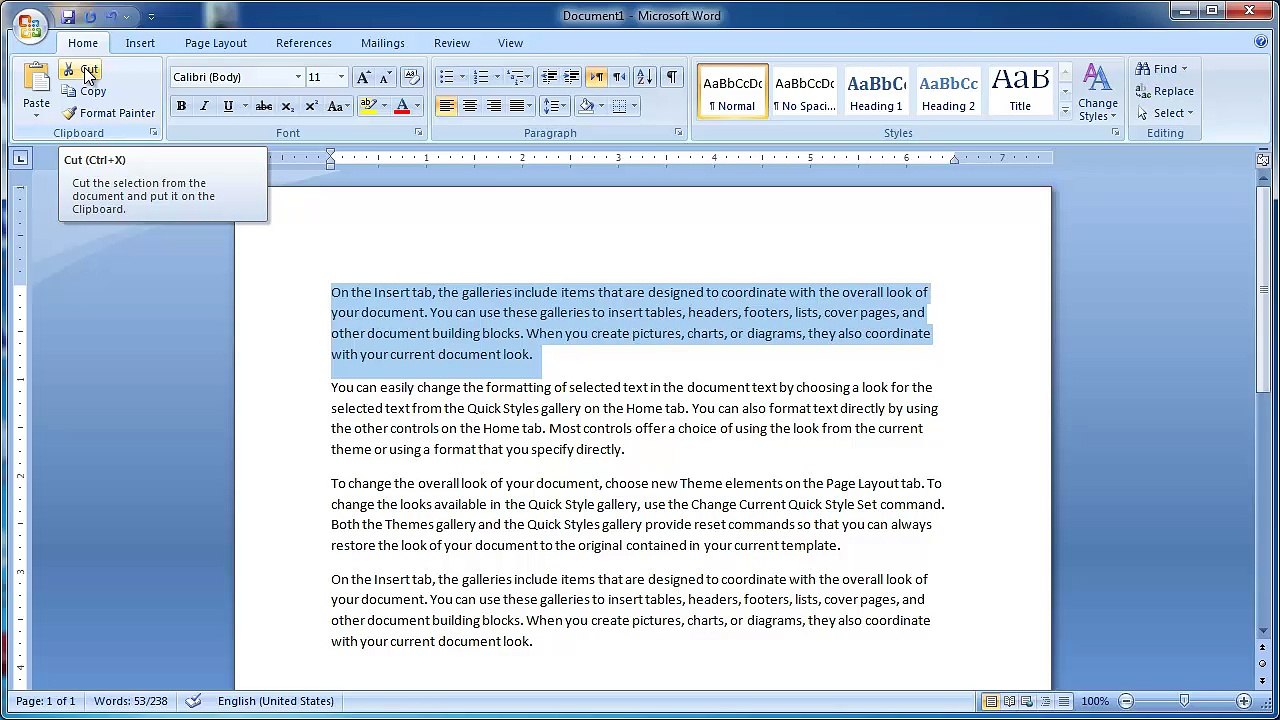Apply the No Spacing style

point(805,92)
